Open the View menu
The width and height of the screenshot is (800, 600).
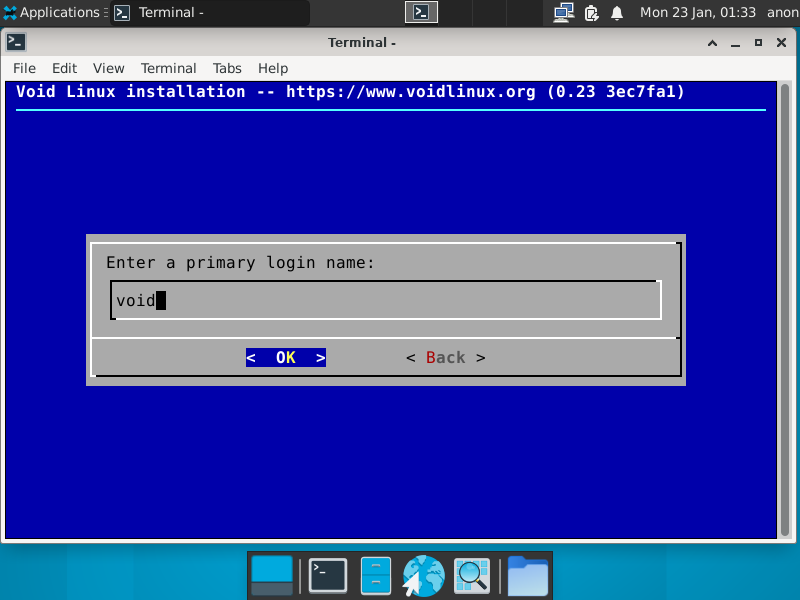point(108,68)
